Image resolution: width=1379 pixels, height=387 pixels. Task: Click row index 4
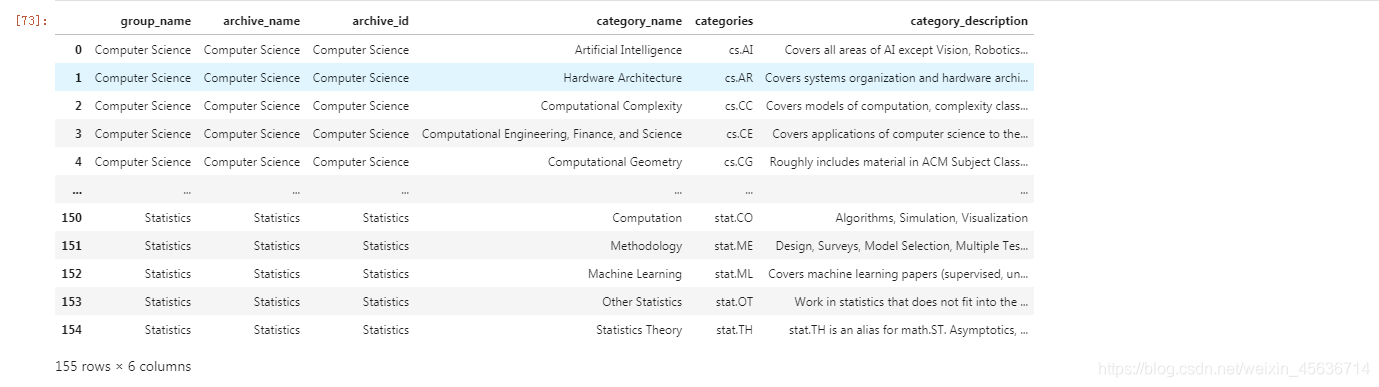(x=78, y=162)
